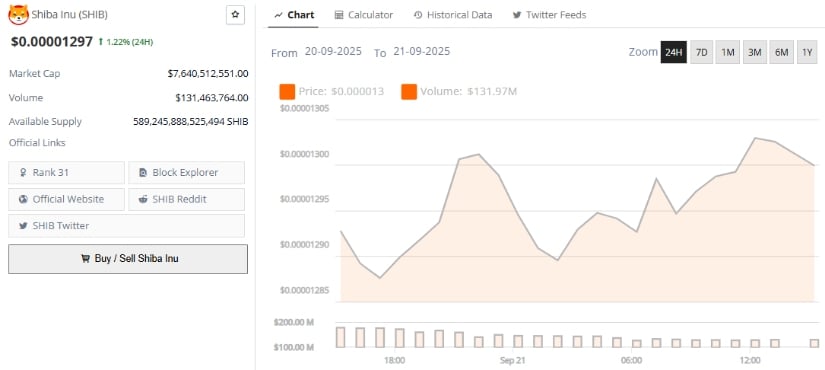Click the Market Cap value $7,640,512,551.00

point(208,74)
